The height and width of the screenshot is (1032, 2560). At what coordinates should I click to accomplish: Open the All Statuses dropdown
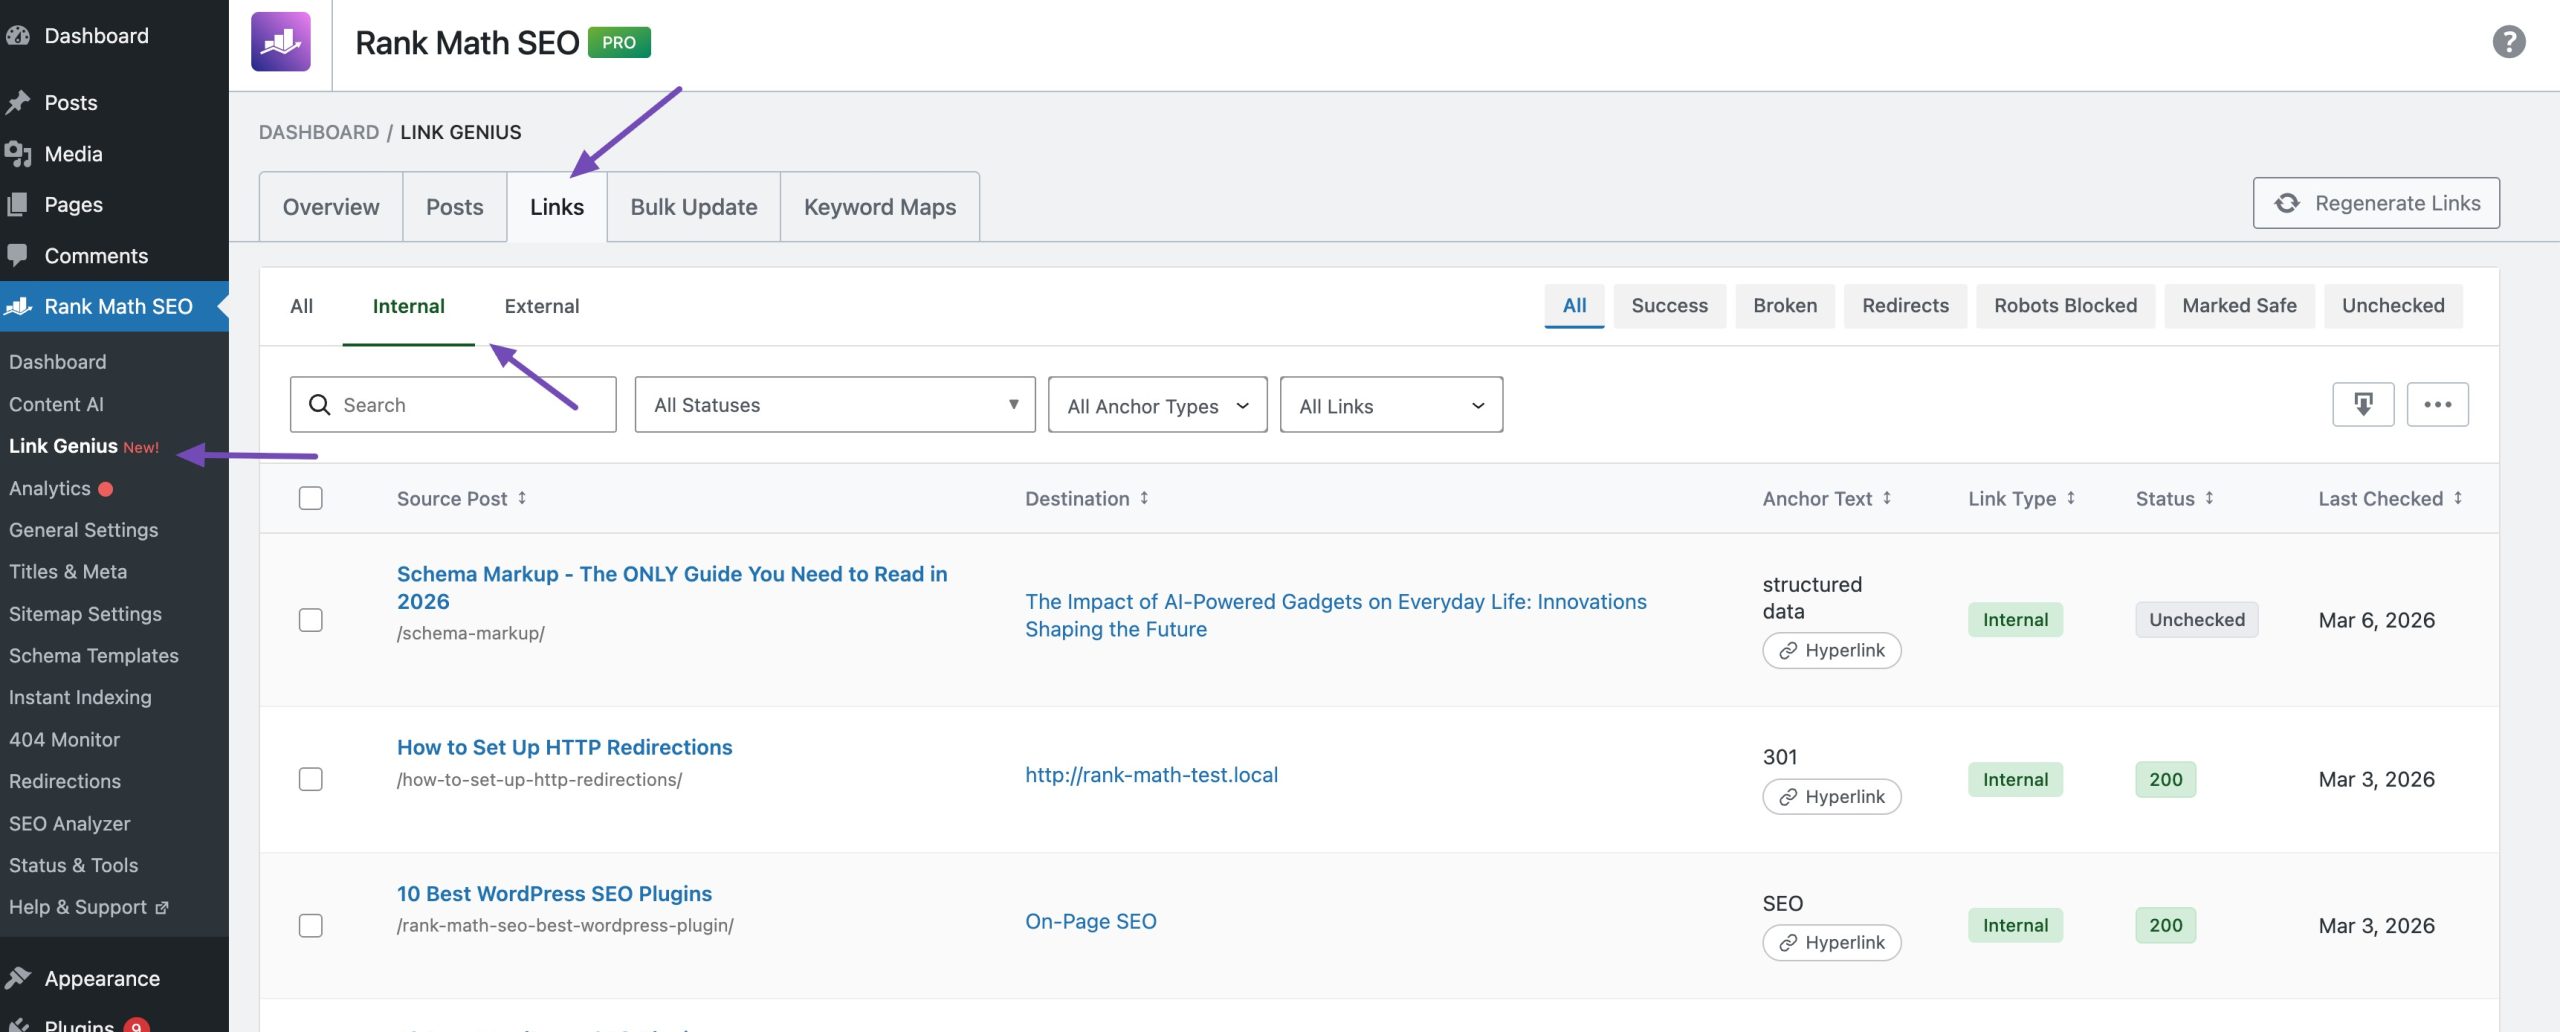click(x=835, y=404)
